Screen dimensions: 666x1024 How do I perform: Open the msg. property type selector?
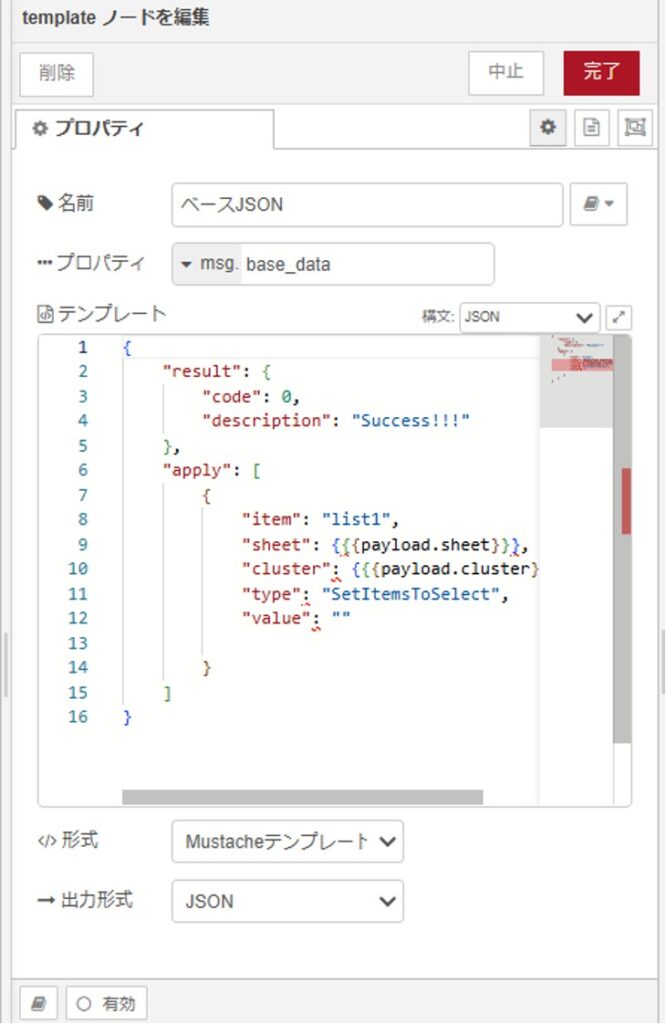tap(207, 265)
